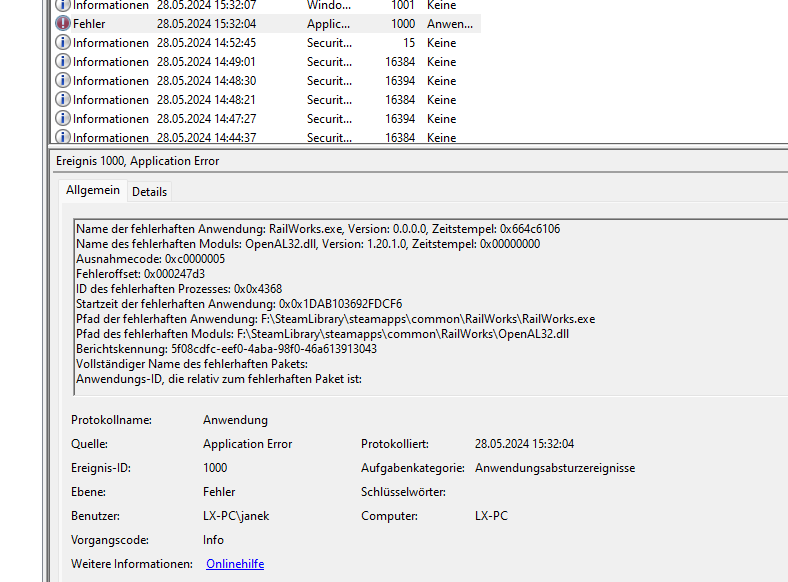This screenshot has width=788, height=582.
Task: Click the 'Ereignis 1000, Application Error' header
Action: tap(138, 161)
